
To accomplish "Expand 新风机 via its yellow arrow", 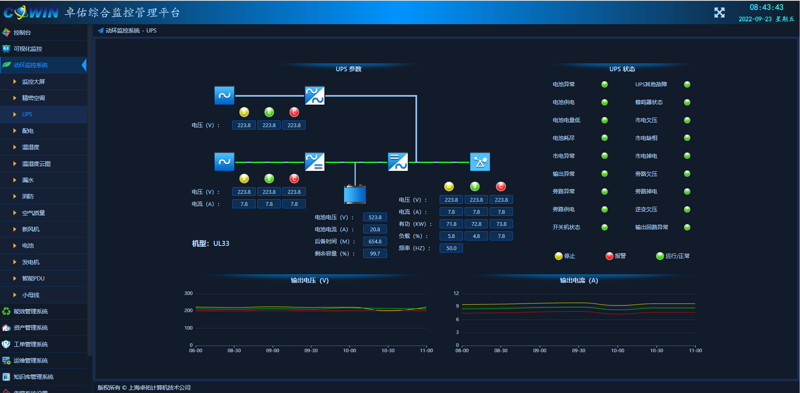I will click(x=15, y=229).
